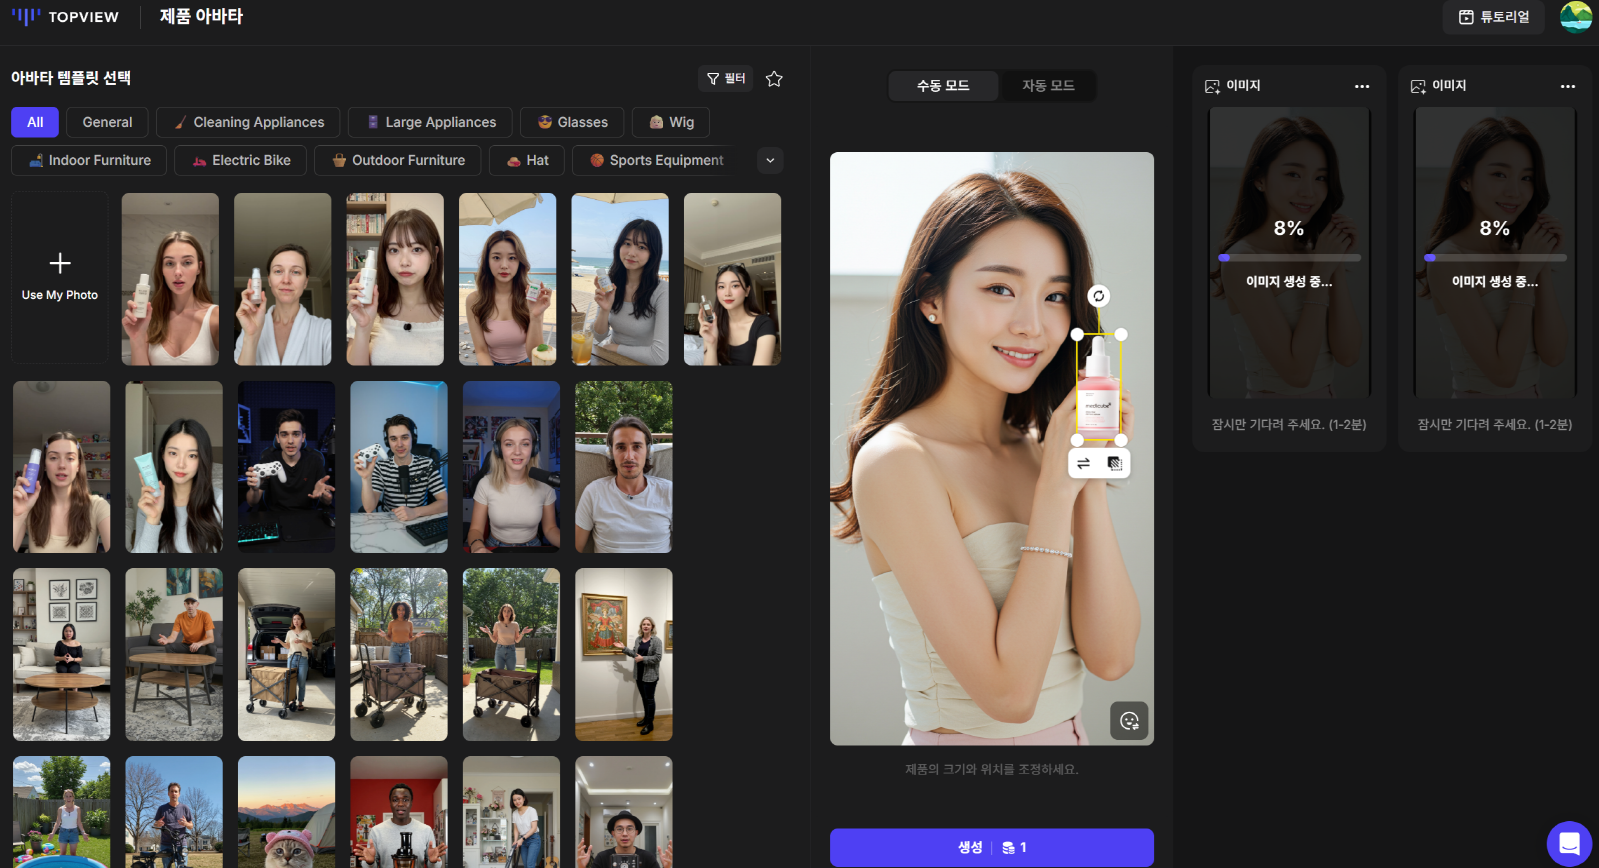Select template of man holding white game controller
Image resolution: width=1599 pixels, height=868 pixels.
(286, 467)
